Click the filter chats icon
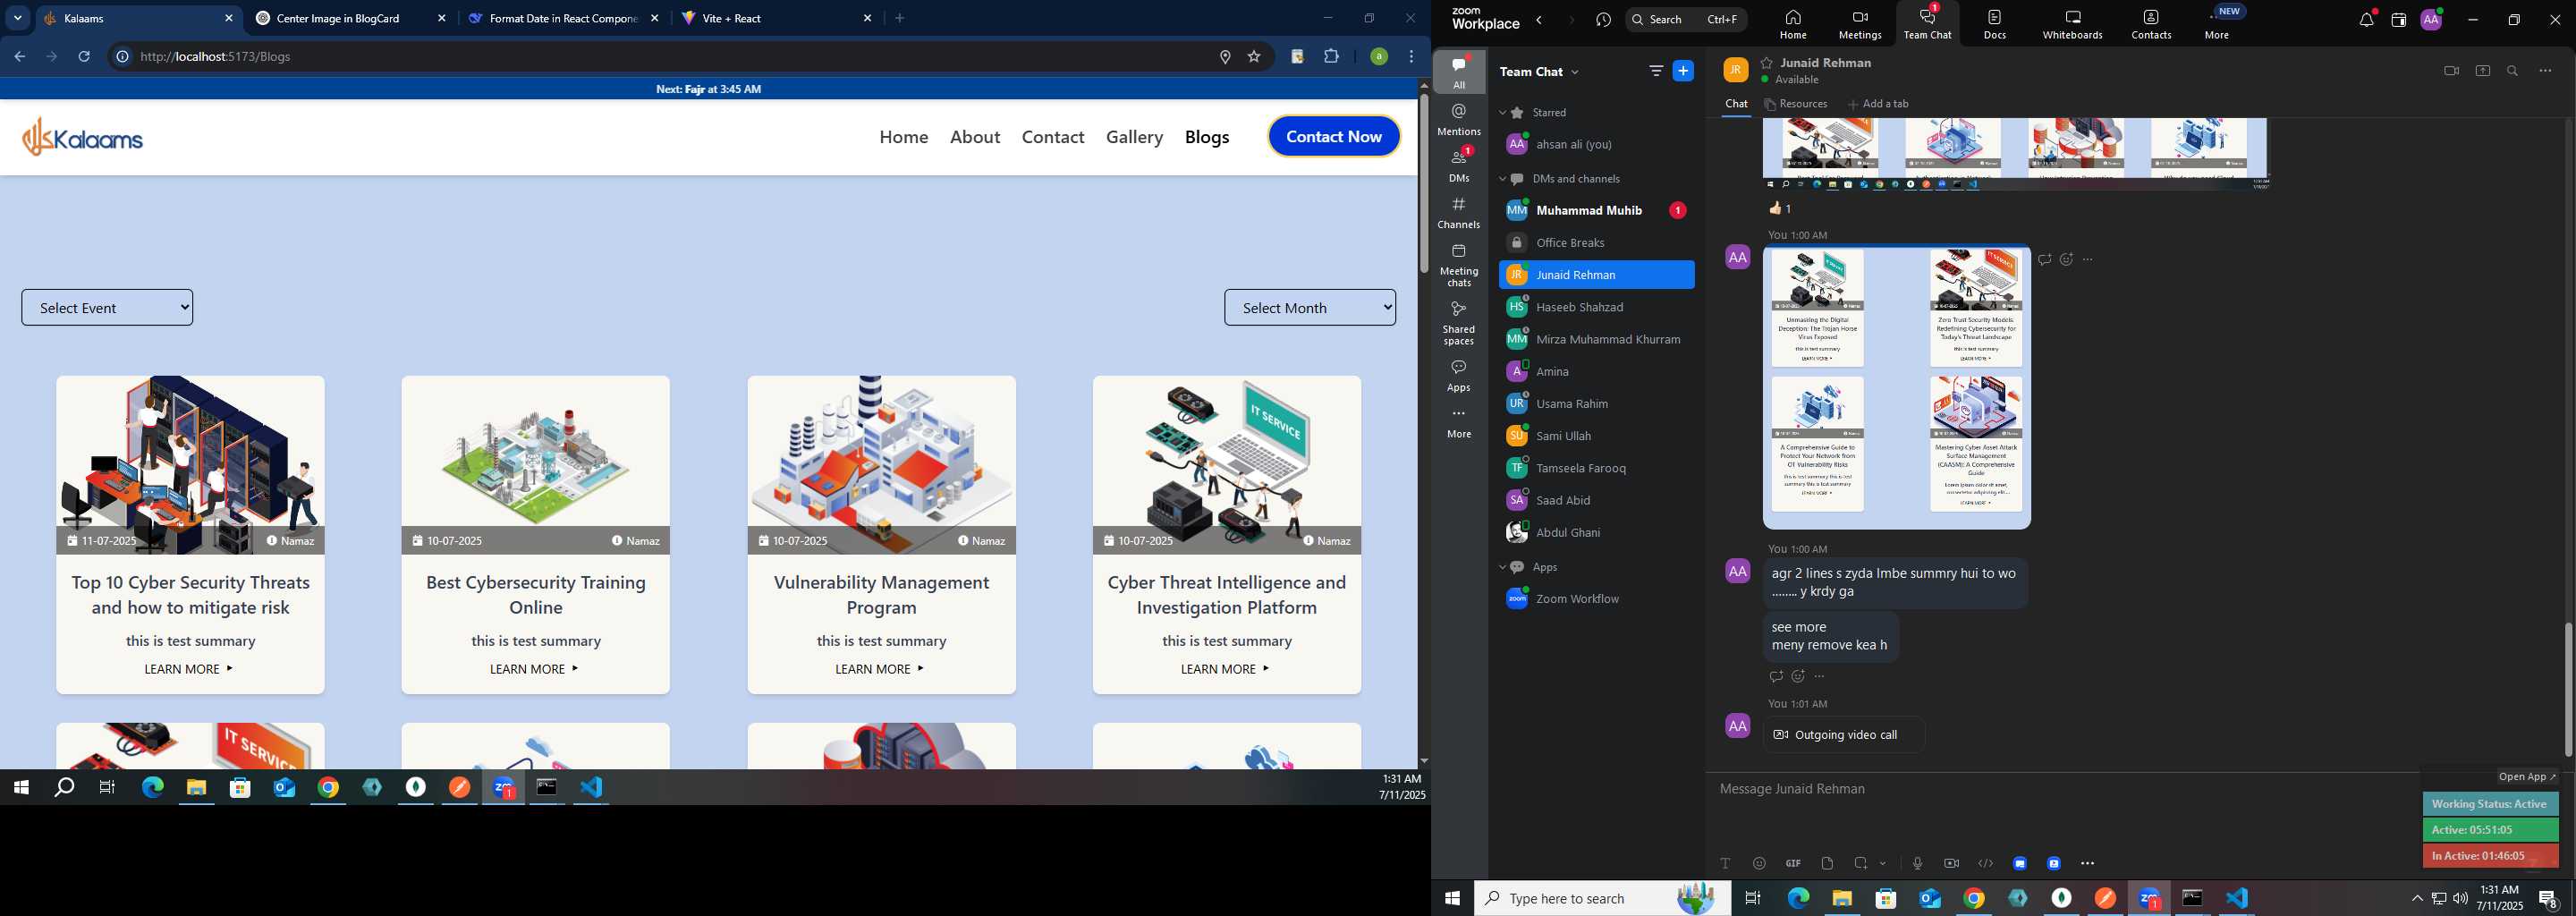The height and width of the screenshot is (916, 2576). 1656,71
